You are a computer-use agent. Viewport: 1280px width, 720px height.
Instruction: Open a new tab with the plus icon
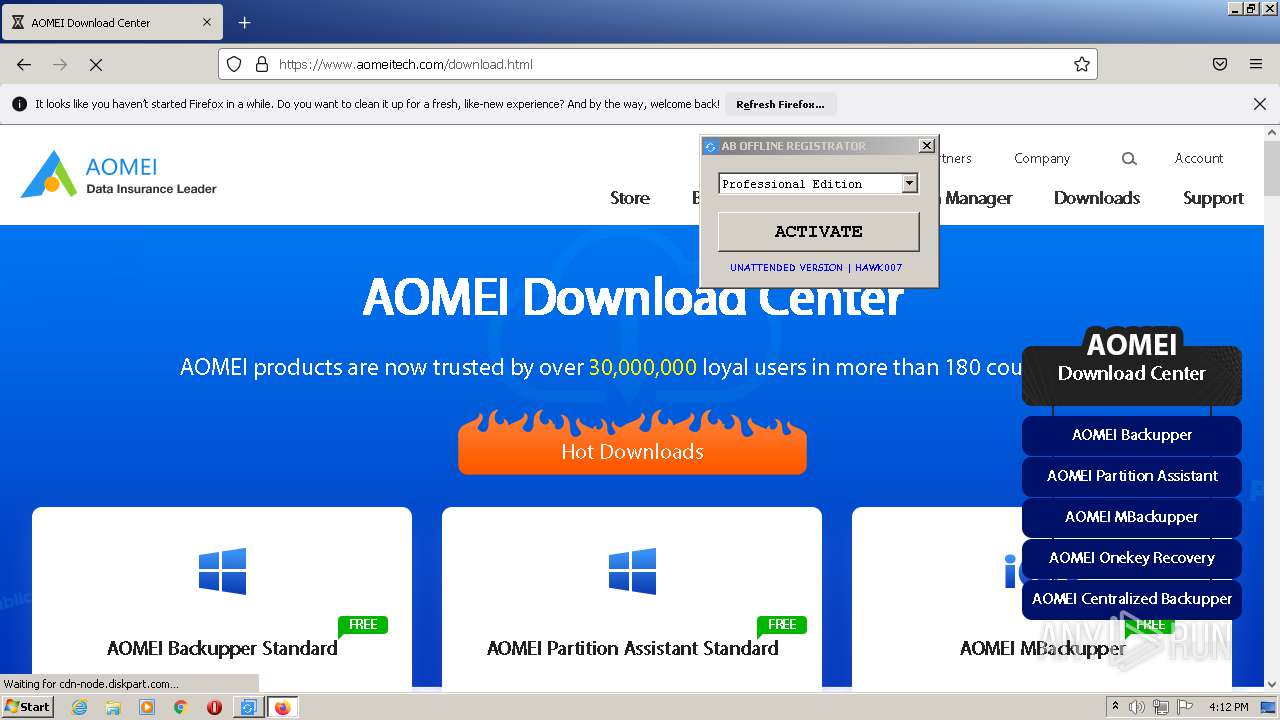click(244, 22)
